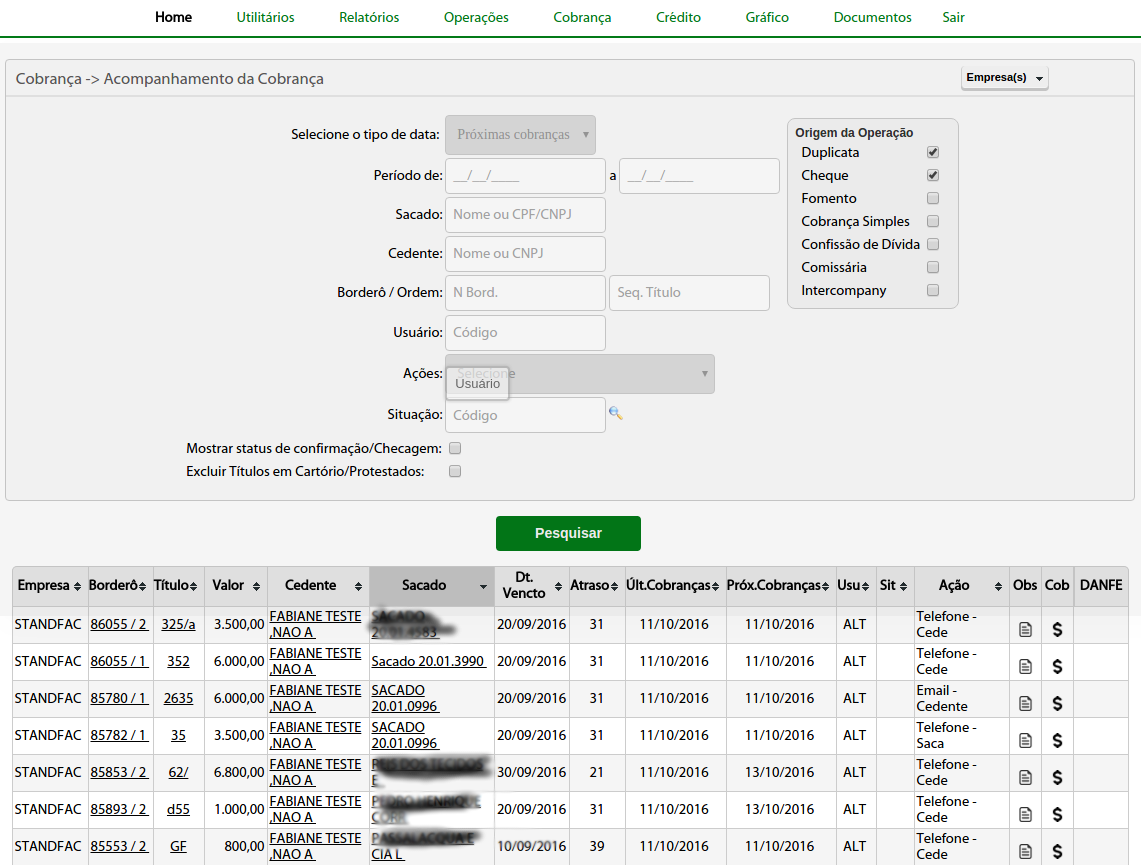Viewport: 1141px width, 865px height.
Task: Open título link 2635
Action: coord(178,698)
